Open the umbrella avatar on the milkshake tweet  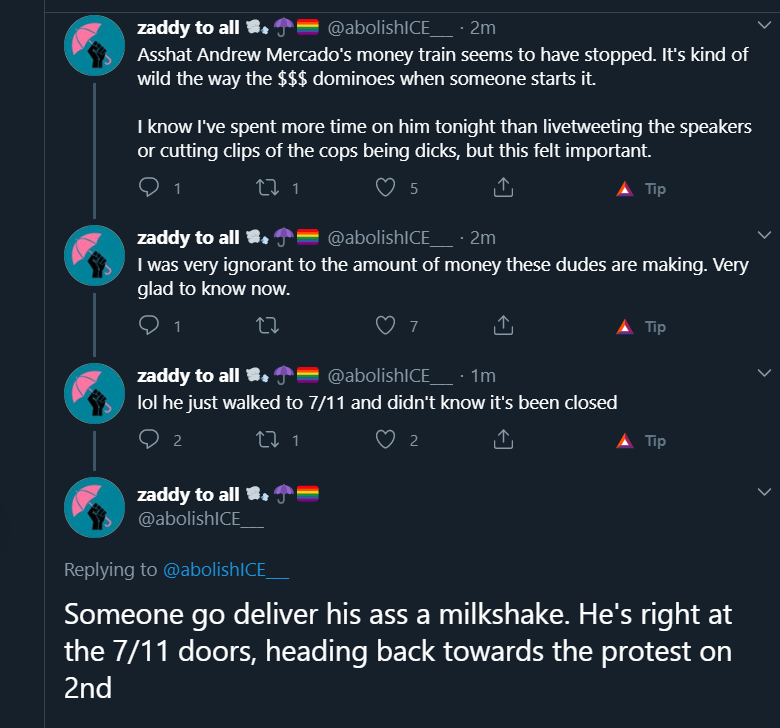point(95,507)
